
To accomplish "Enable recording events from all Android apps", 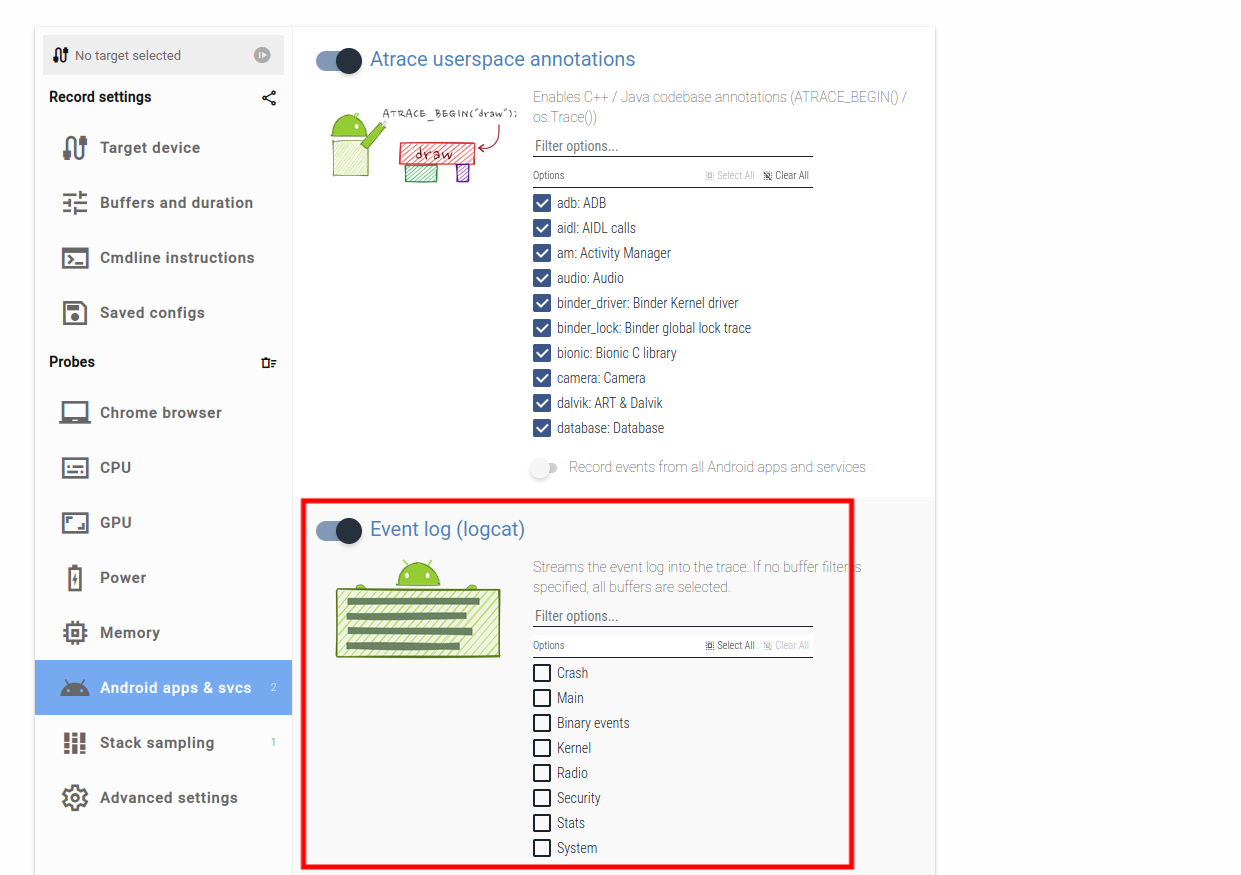I will pyautogui.click(x=543, y=468).
